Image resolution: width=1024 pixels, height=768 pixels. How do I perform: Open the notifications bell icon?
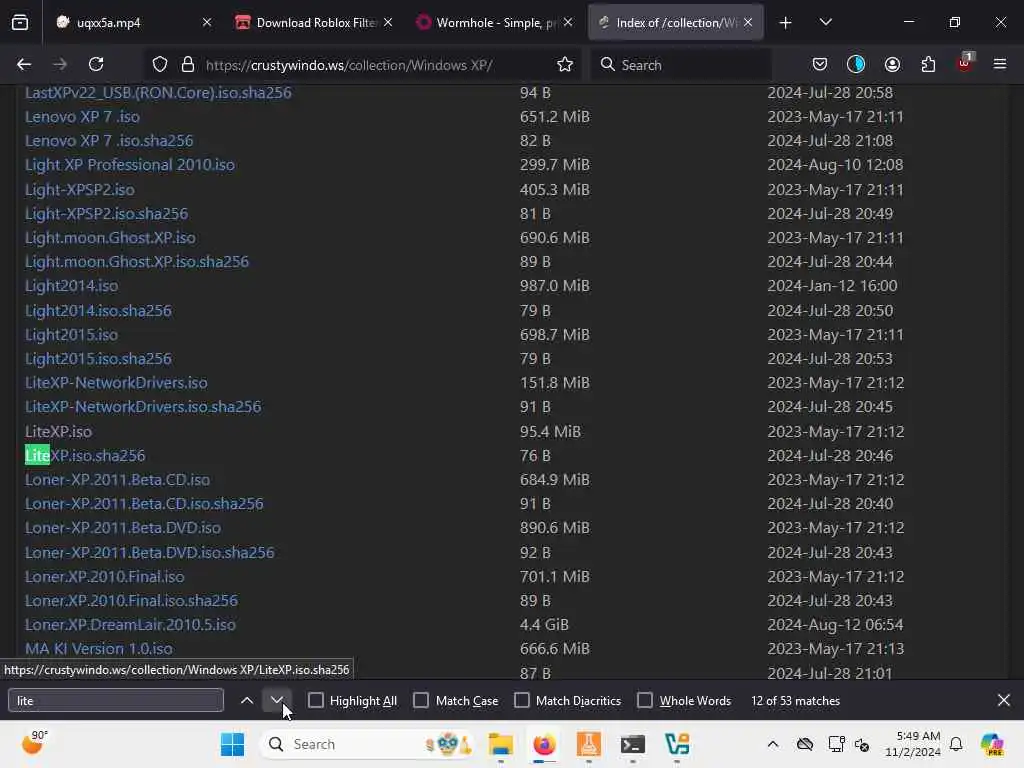(956, 744)
